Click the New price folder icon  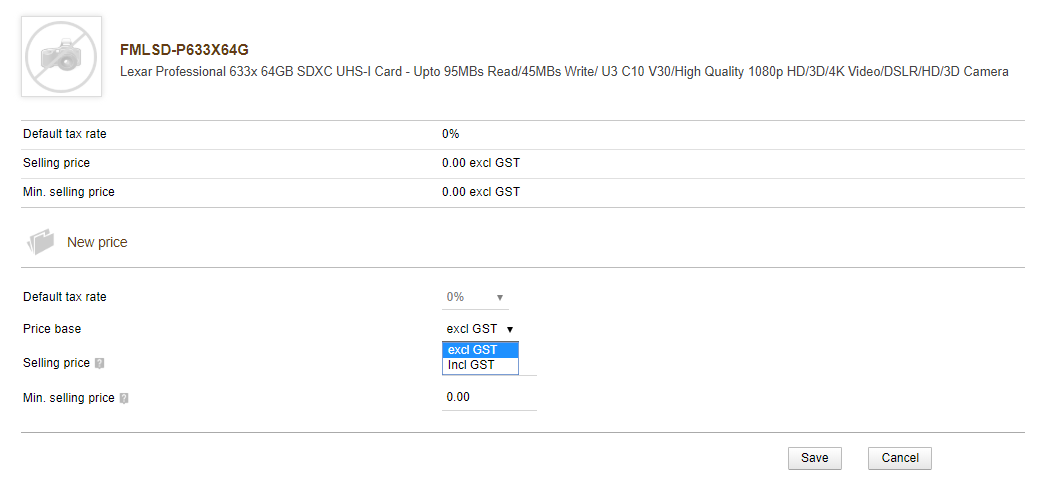coord(41,242)
